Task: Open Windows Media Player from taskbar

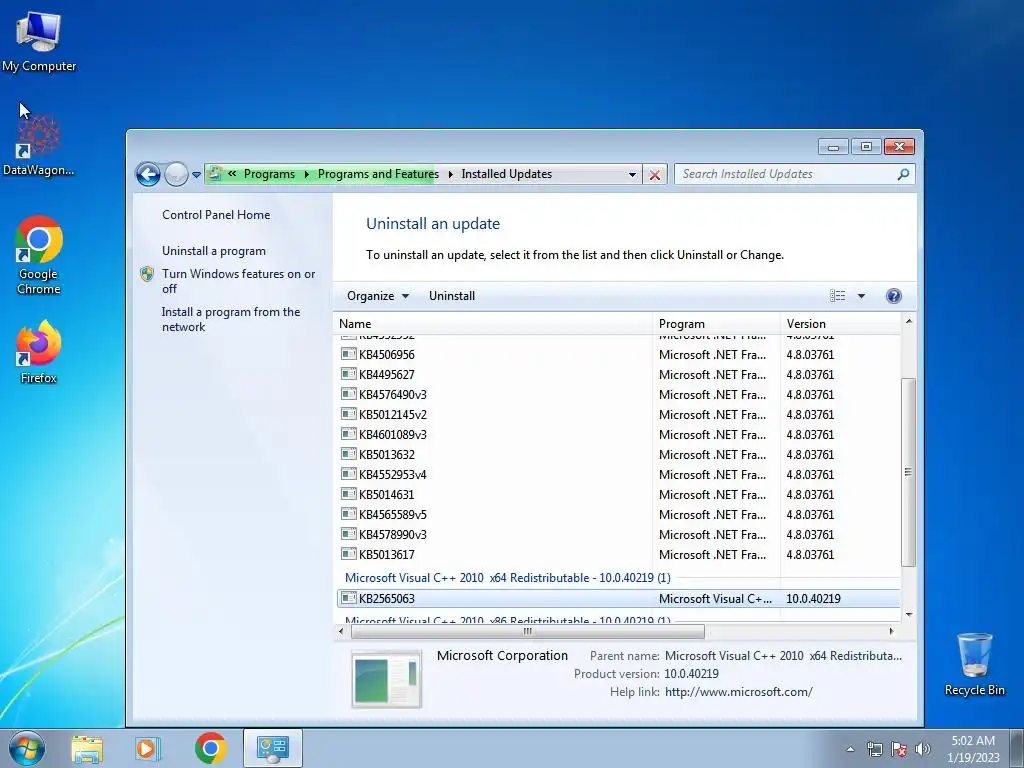Action: tap(148, 749)
